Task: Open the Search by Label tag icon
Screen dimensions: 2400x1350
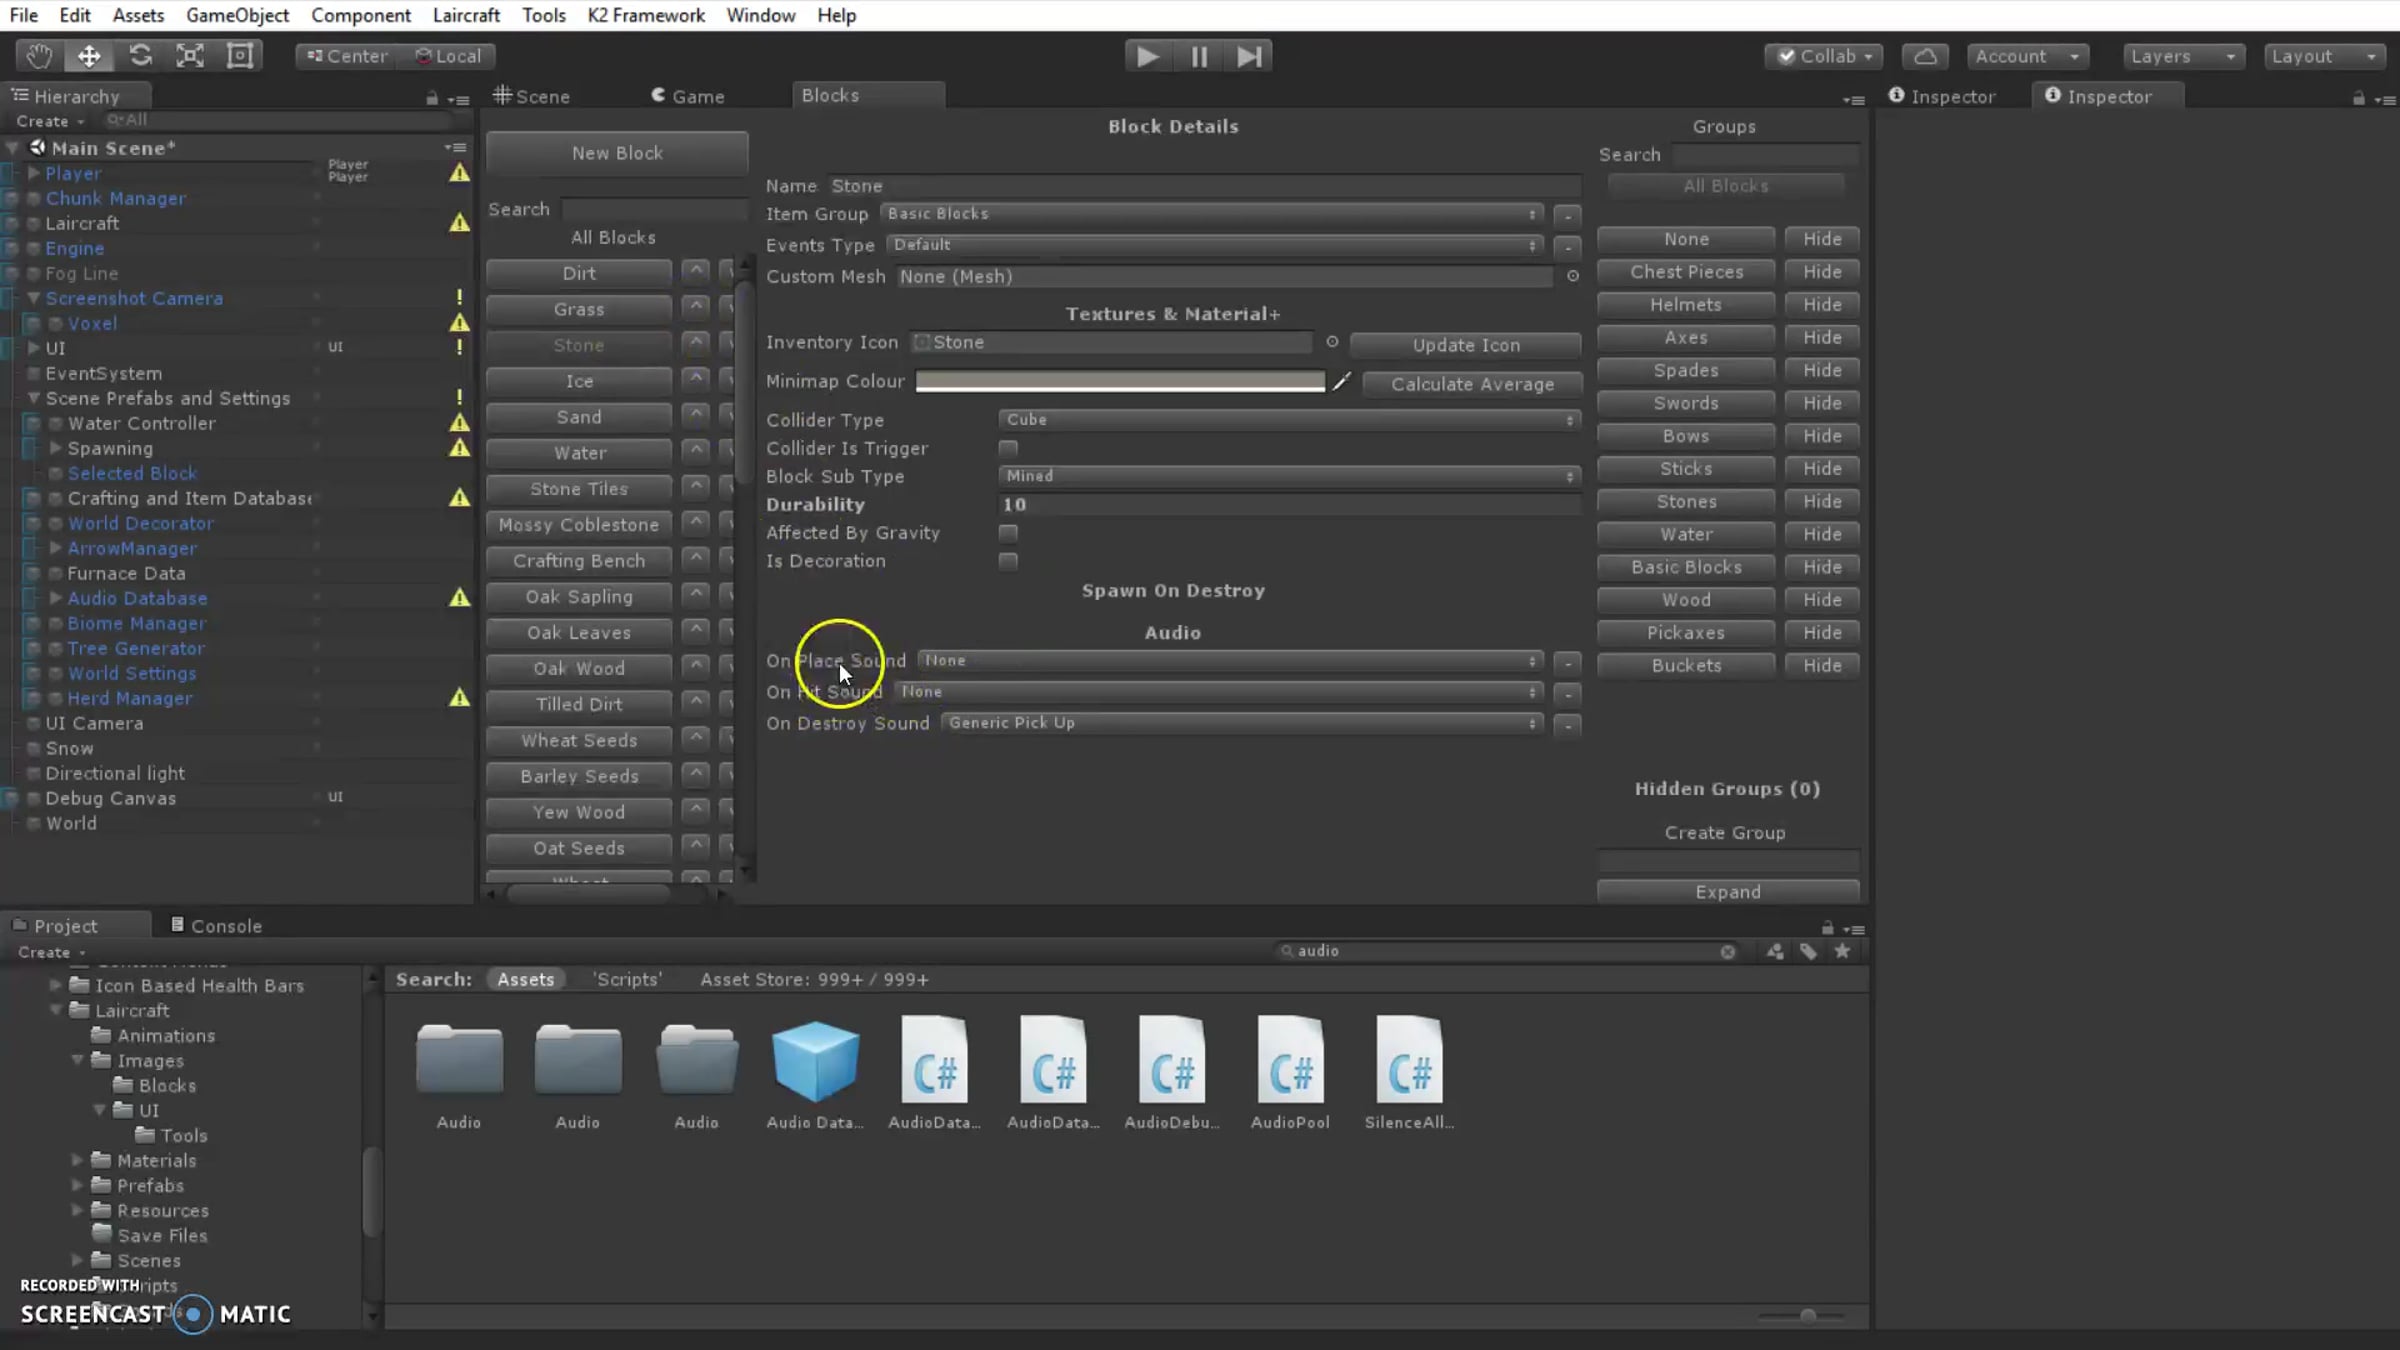Action: (x=1809, y=952)
